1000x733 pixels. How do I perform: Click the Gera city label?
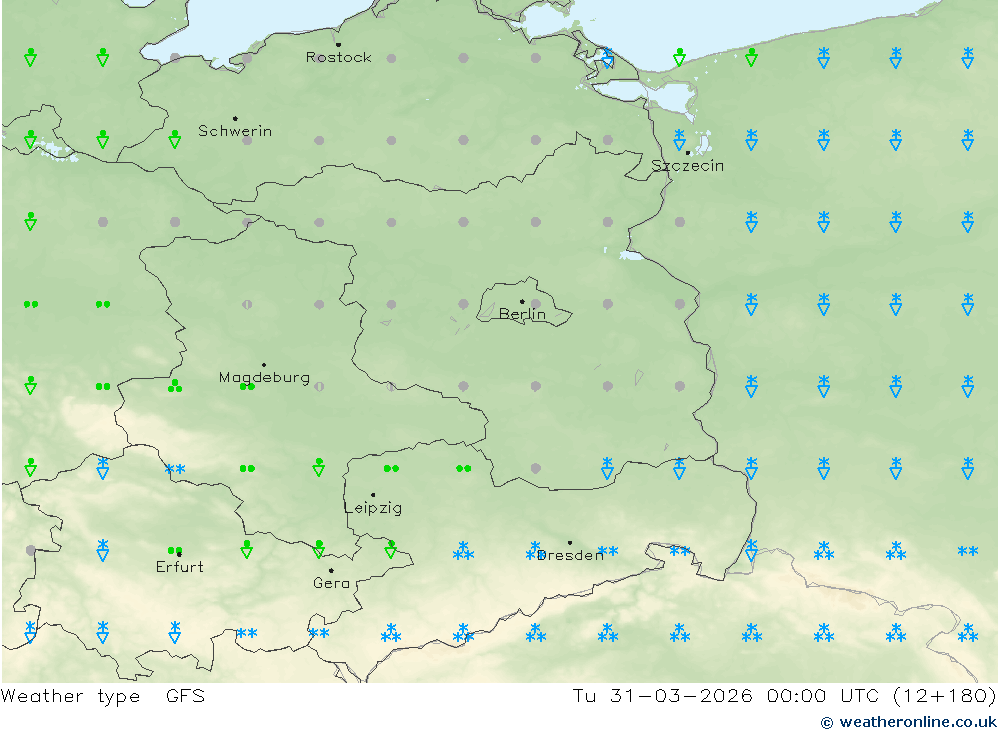pyautogui.click(x=332, y=582)
